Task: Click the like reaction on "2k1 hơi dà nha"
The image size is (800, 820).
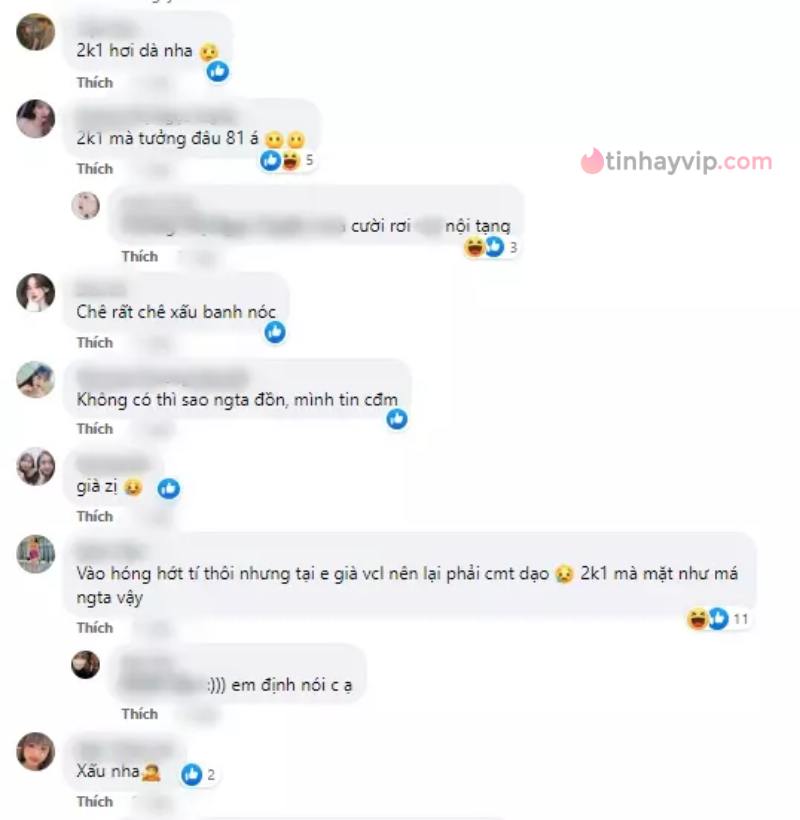Action: click(x=218, y=71)
